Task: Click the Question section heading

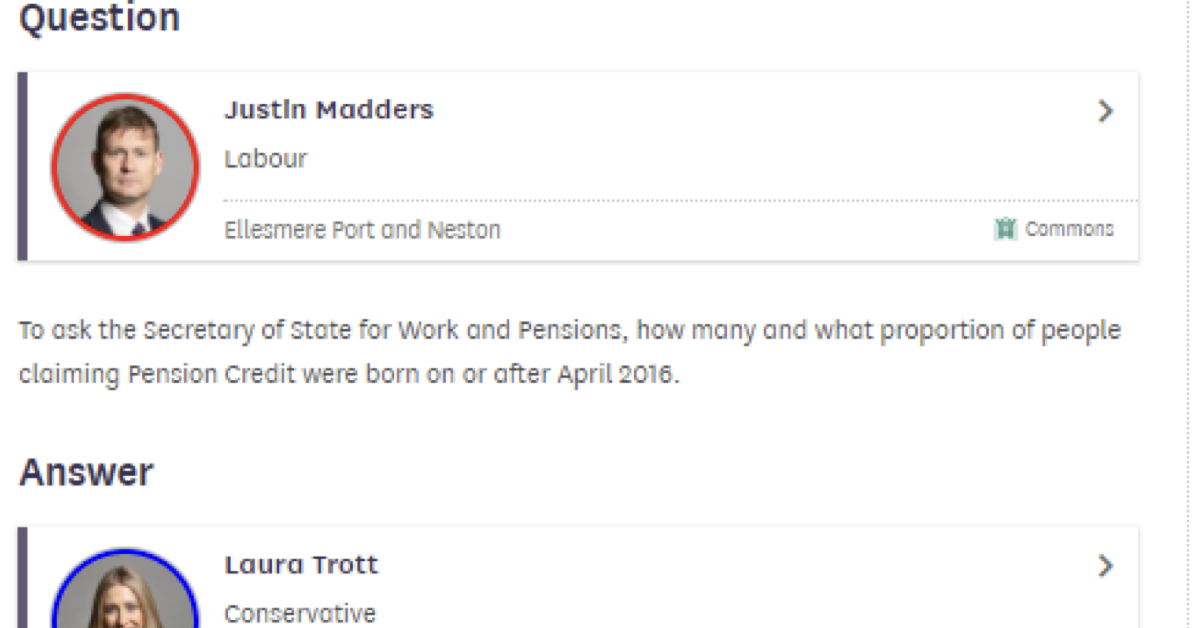Action: [x=100, y=18]
